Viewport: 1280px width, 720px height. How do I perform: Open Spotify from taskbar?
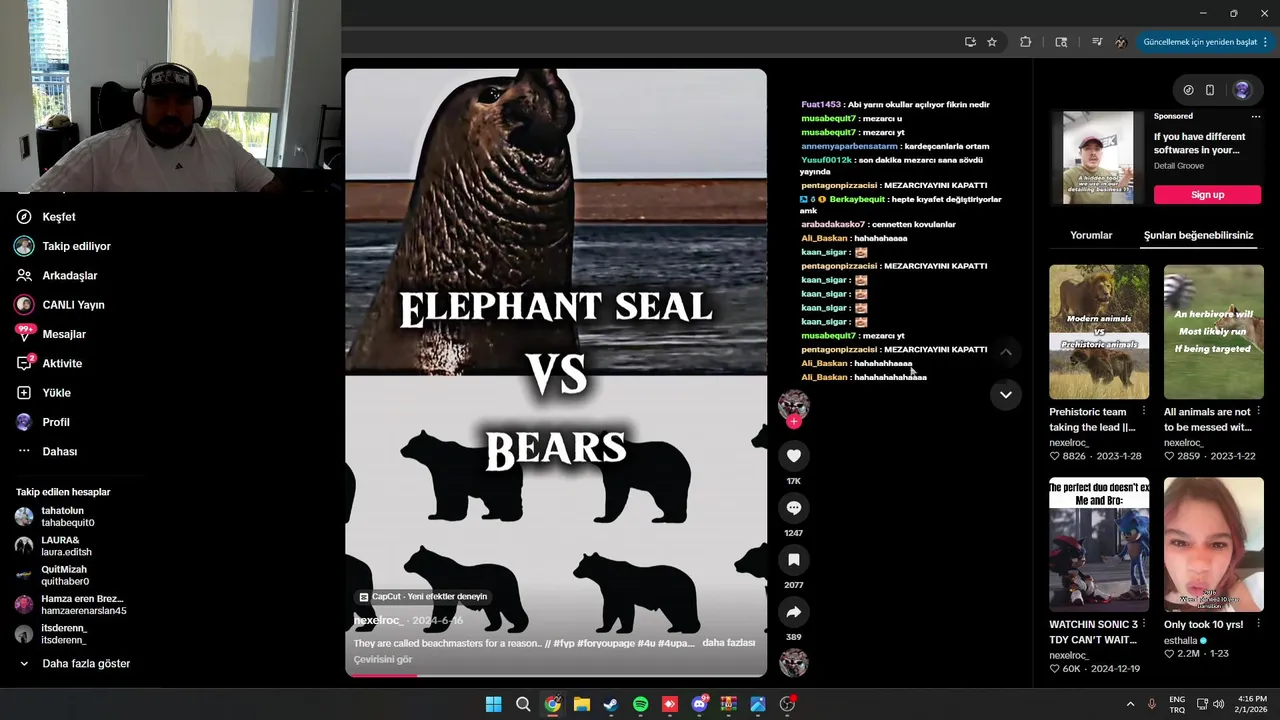[641, 704]
